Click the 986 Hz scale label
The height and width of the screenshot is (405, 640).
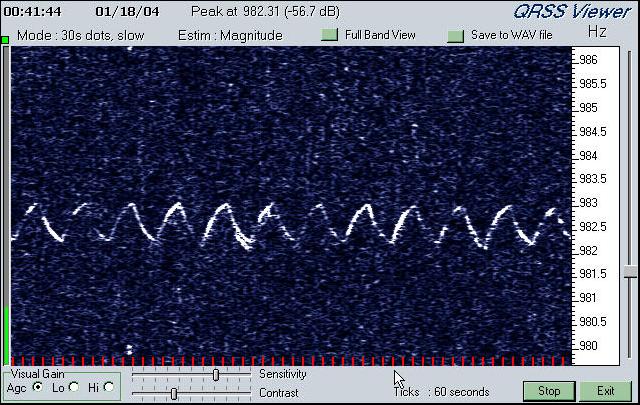pos(588,60)
